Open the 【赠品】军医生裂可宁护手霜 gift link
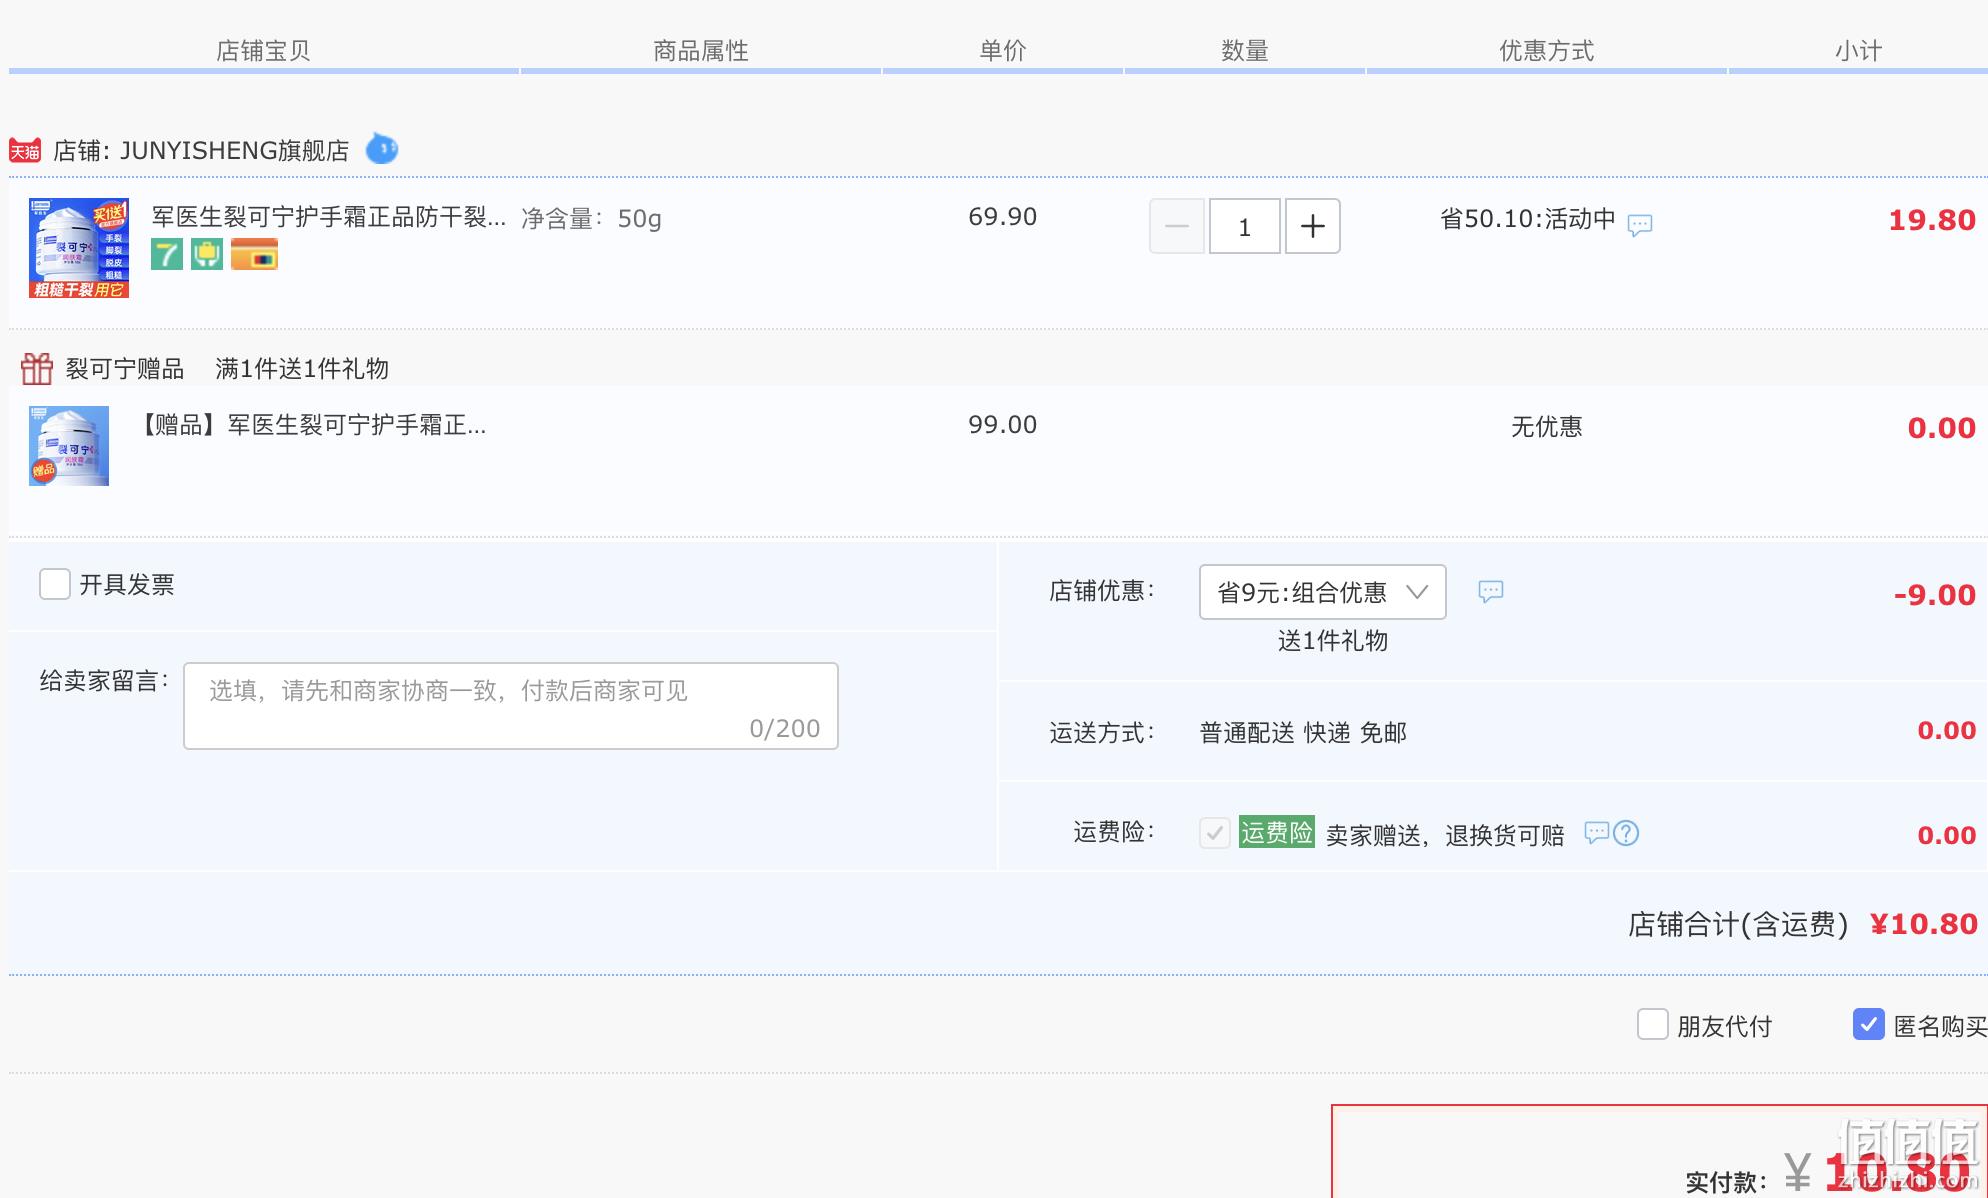The width and height of the screenshot is (1988, 1198). 311,425
